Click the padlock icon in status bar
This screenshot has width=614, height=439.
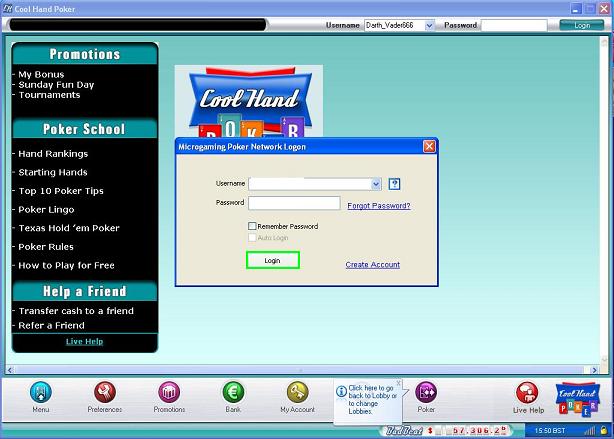coord(604,430)
